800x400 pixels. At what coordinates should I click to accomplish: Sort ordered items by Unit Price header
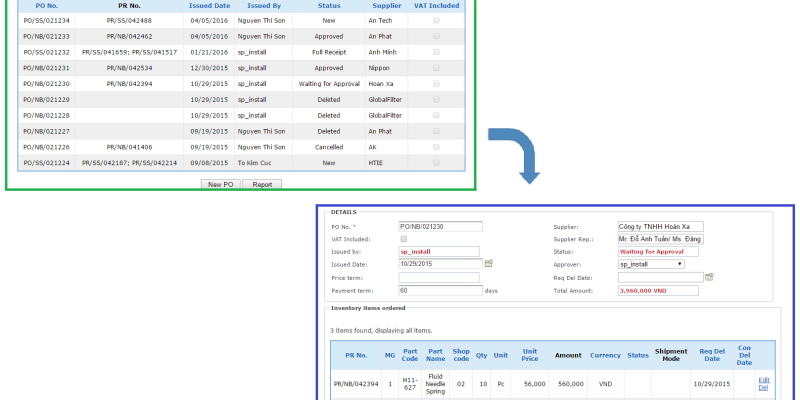[x=530, y=355]
